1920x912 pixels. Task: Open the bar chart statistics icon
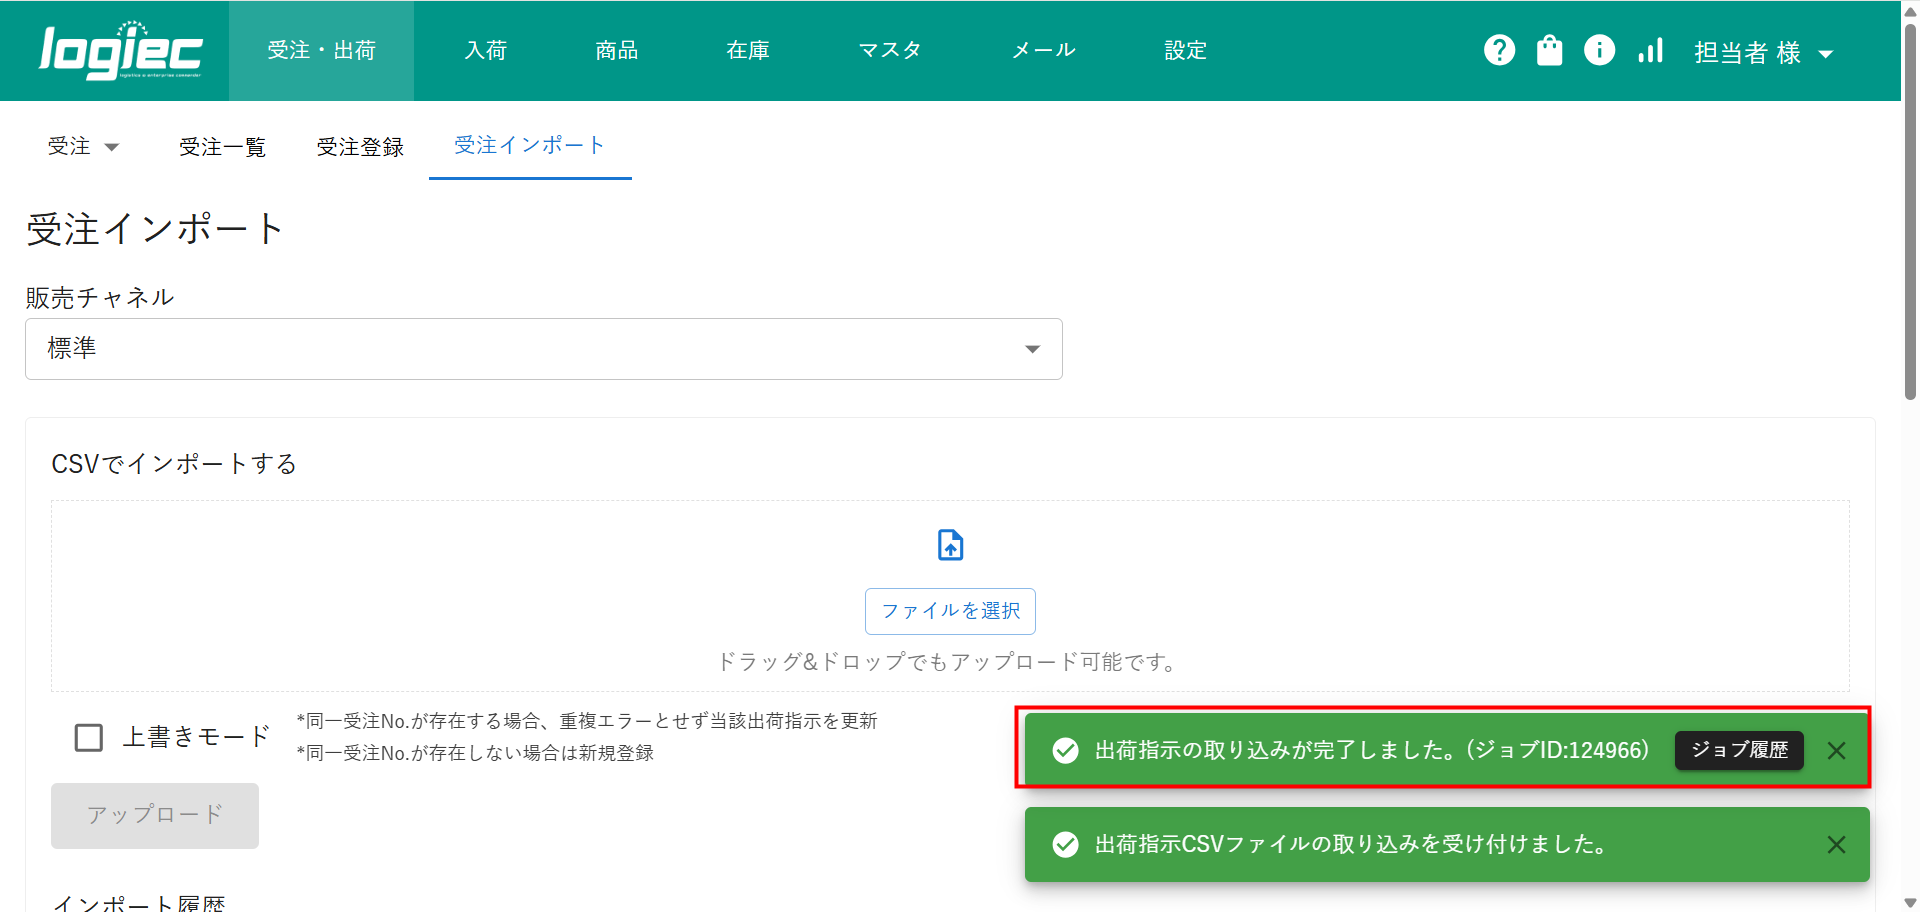pos(1650,50)
